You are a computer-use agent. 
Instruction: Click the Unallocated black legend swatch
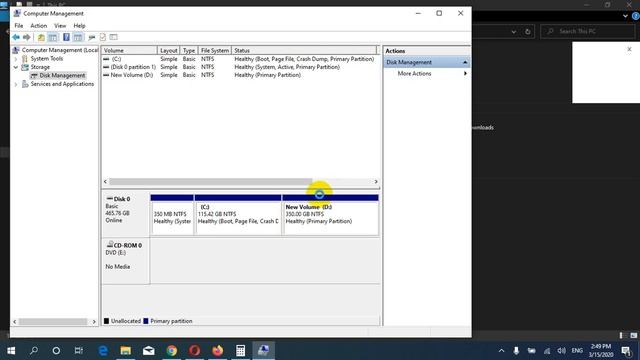pos(107,321)
